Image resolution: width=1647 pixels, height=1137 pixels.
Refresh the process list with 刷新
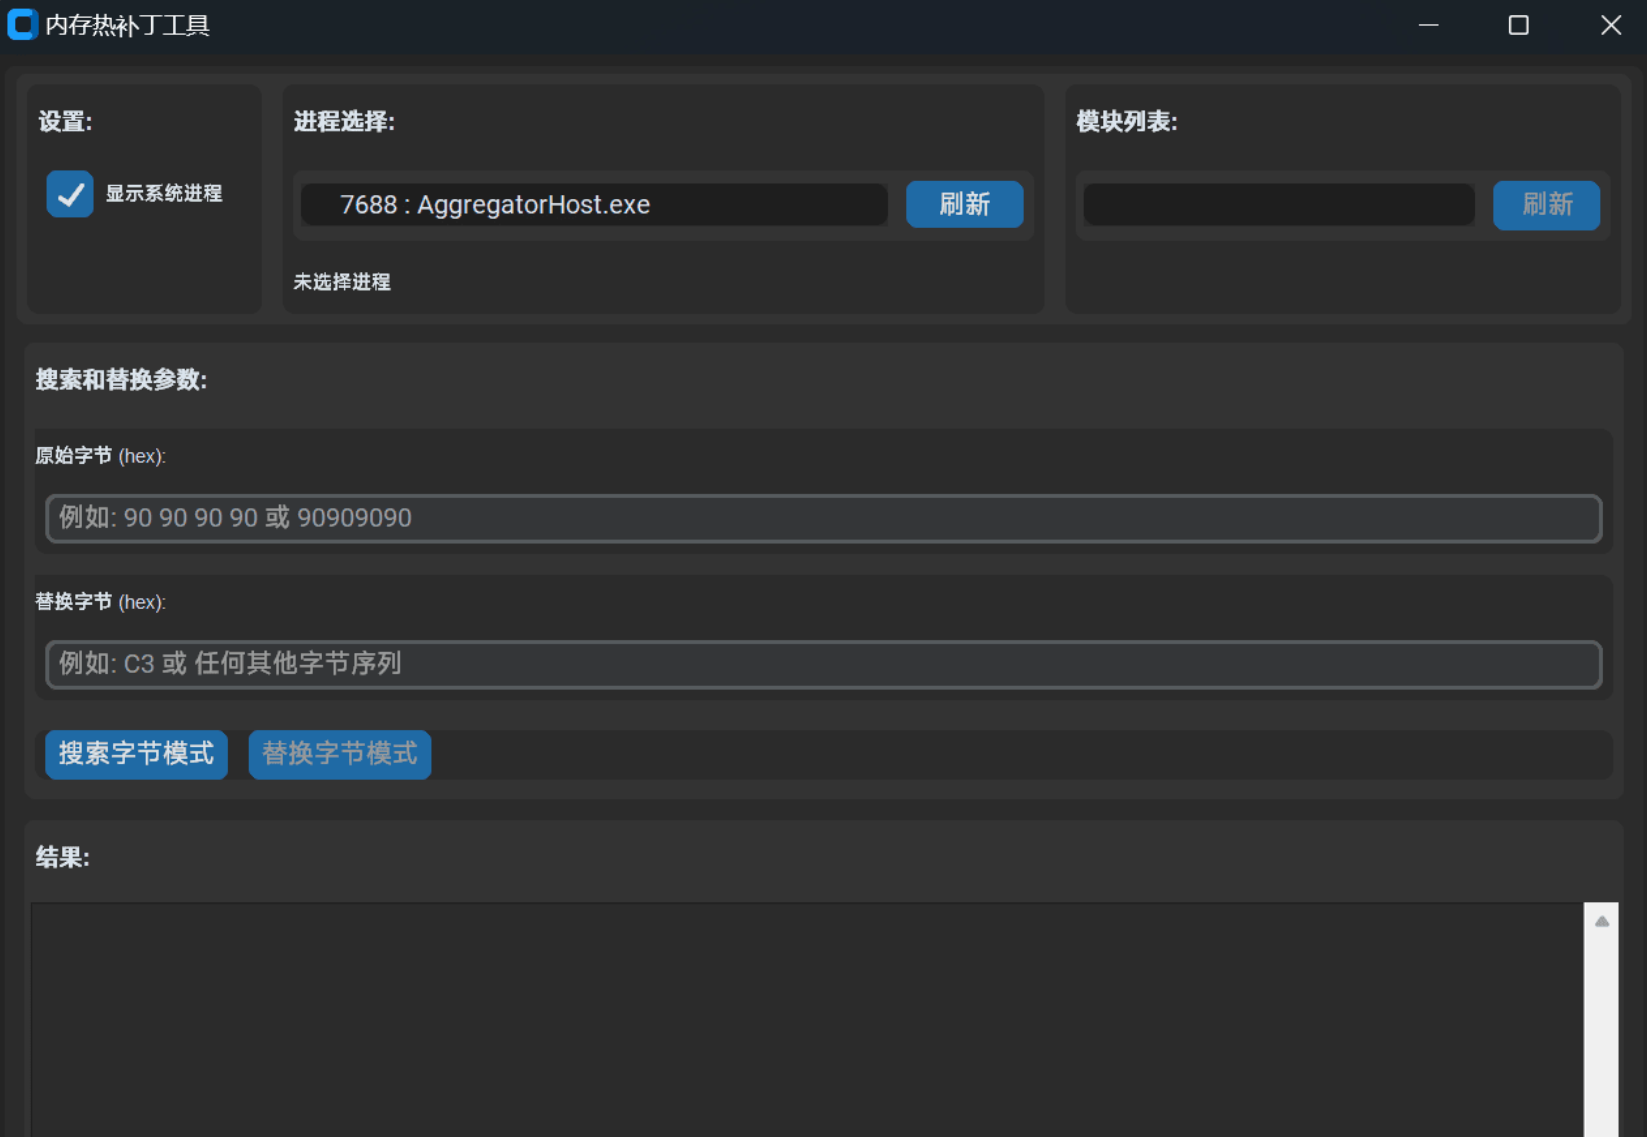click(x=964, y=205)
